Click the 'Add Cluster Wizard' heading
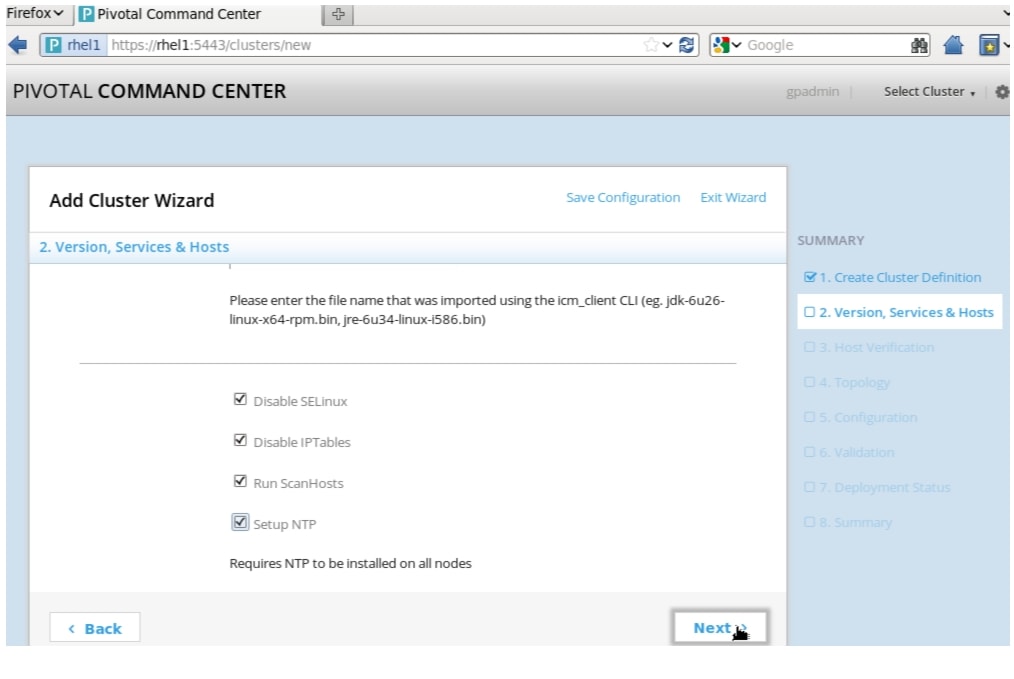Image resolution: width=1014 pixels, height=679 pixels. pyautogui.click(x=131, y=200)
